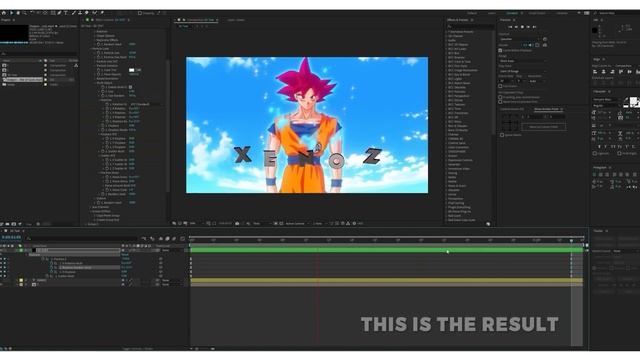640x360 pixels.
Task: Select the Clone Stamp tool
Action: coord(80,13)
